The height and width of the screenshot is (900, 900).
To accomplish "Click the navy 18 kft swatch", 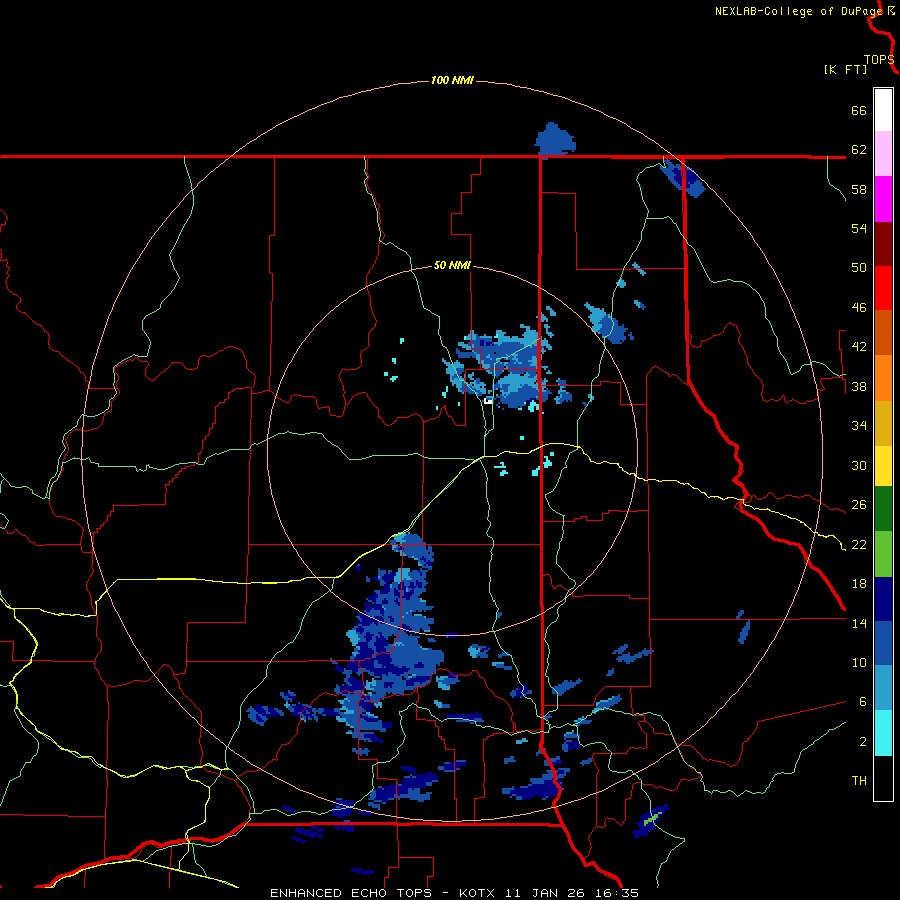I will pyautogui.click(x=883, y=599).
